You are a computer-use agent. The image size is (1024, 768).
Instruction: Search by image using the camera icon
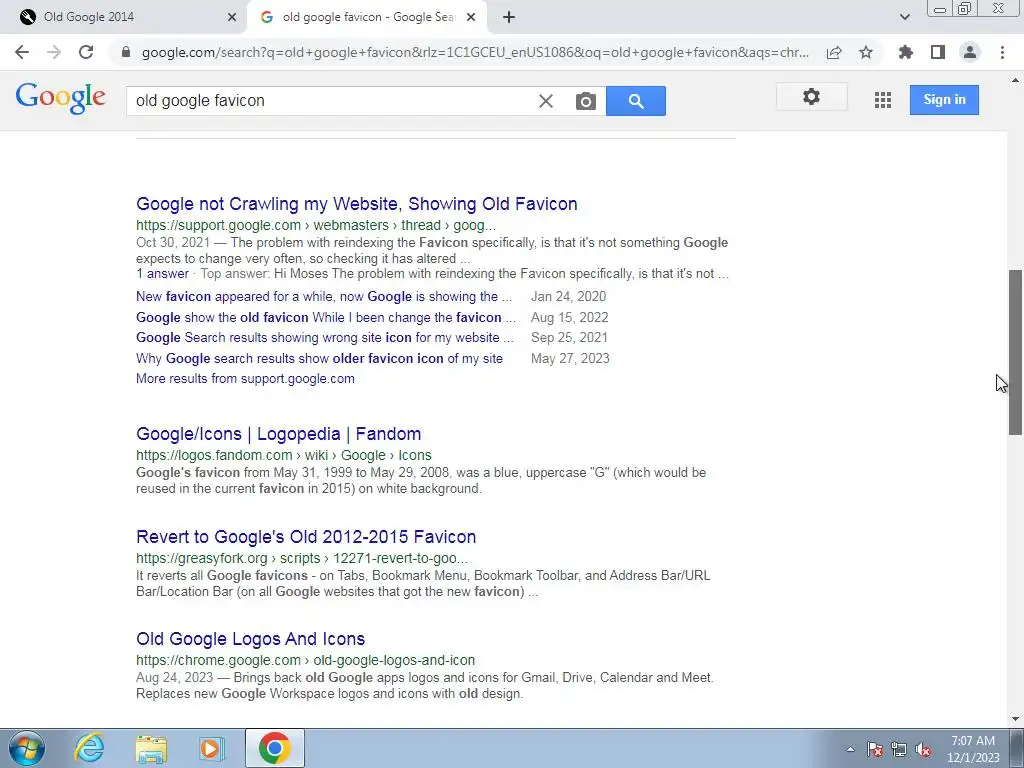click(x=586, y=101)
